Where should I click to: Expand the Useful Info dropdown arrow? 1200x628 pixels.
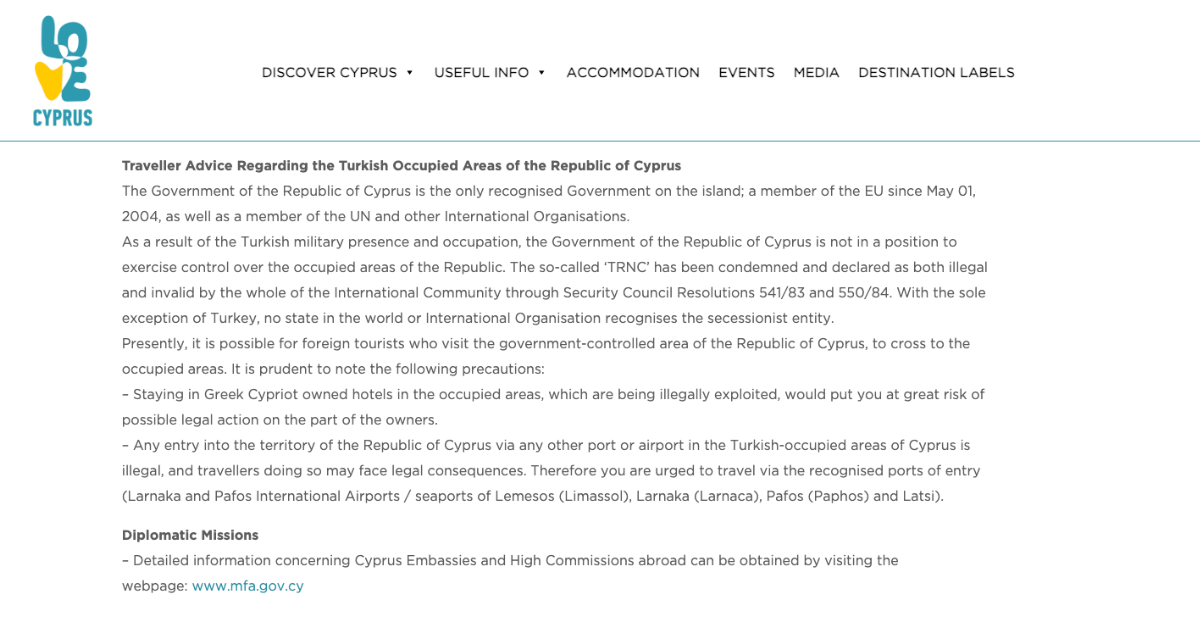pos(542,73)
